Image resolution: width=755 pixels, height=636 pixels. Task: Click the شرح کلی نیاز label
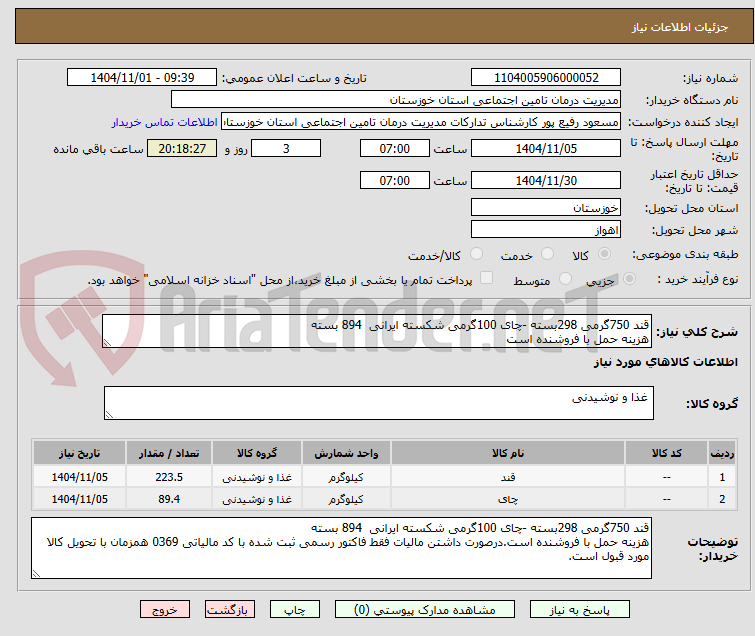697,331
